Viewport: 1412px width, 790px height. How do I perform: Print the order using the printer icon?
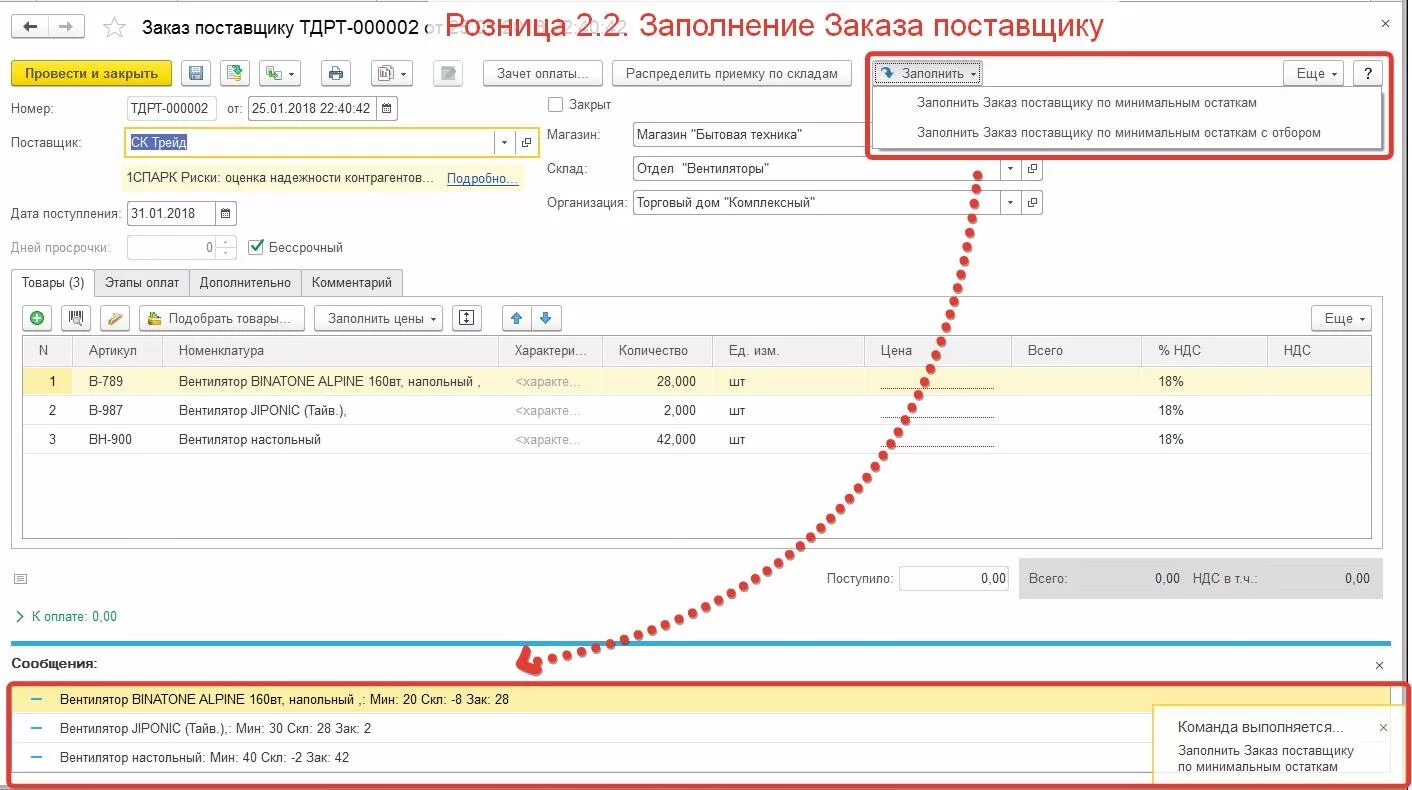(336, 73)
